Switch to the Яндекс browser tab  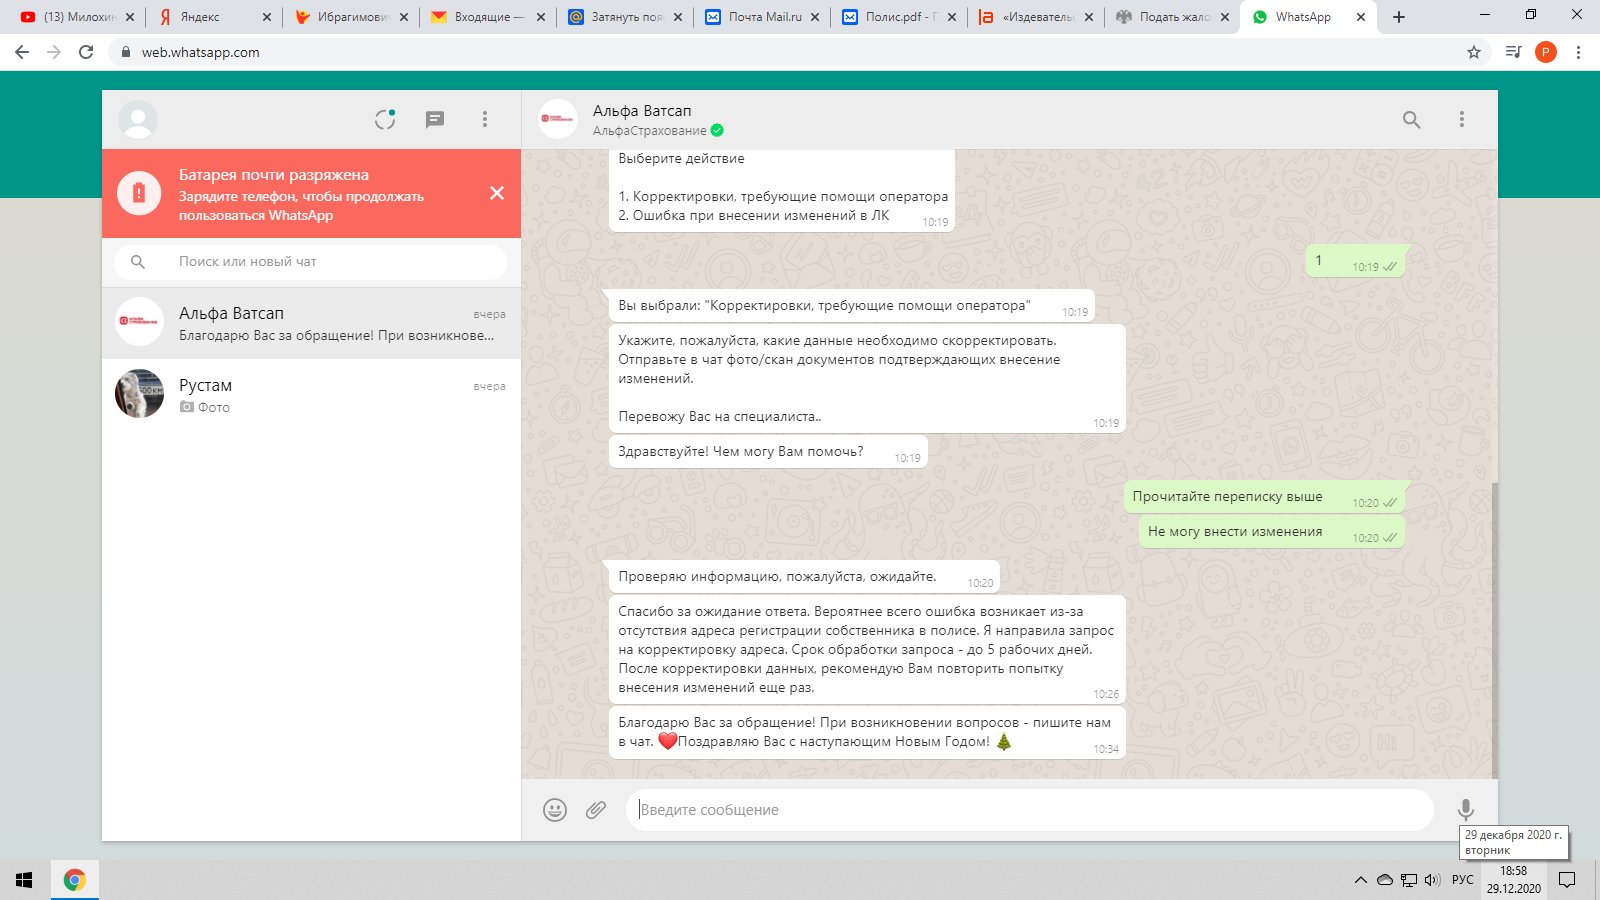[214, 17]
